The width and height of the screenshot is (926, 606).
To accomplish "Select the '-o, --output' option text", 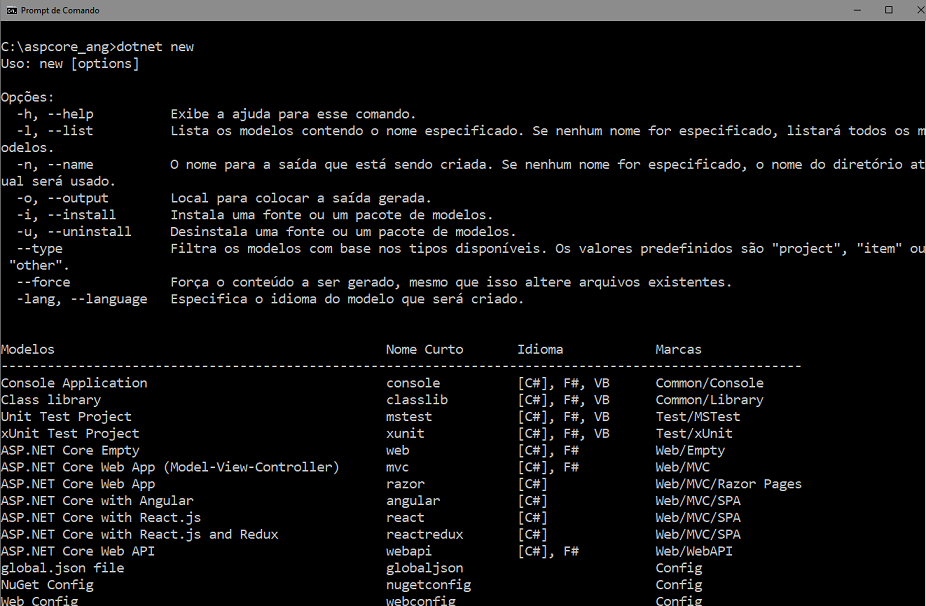I will click(x=63, y=198).
